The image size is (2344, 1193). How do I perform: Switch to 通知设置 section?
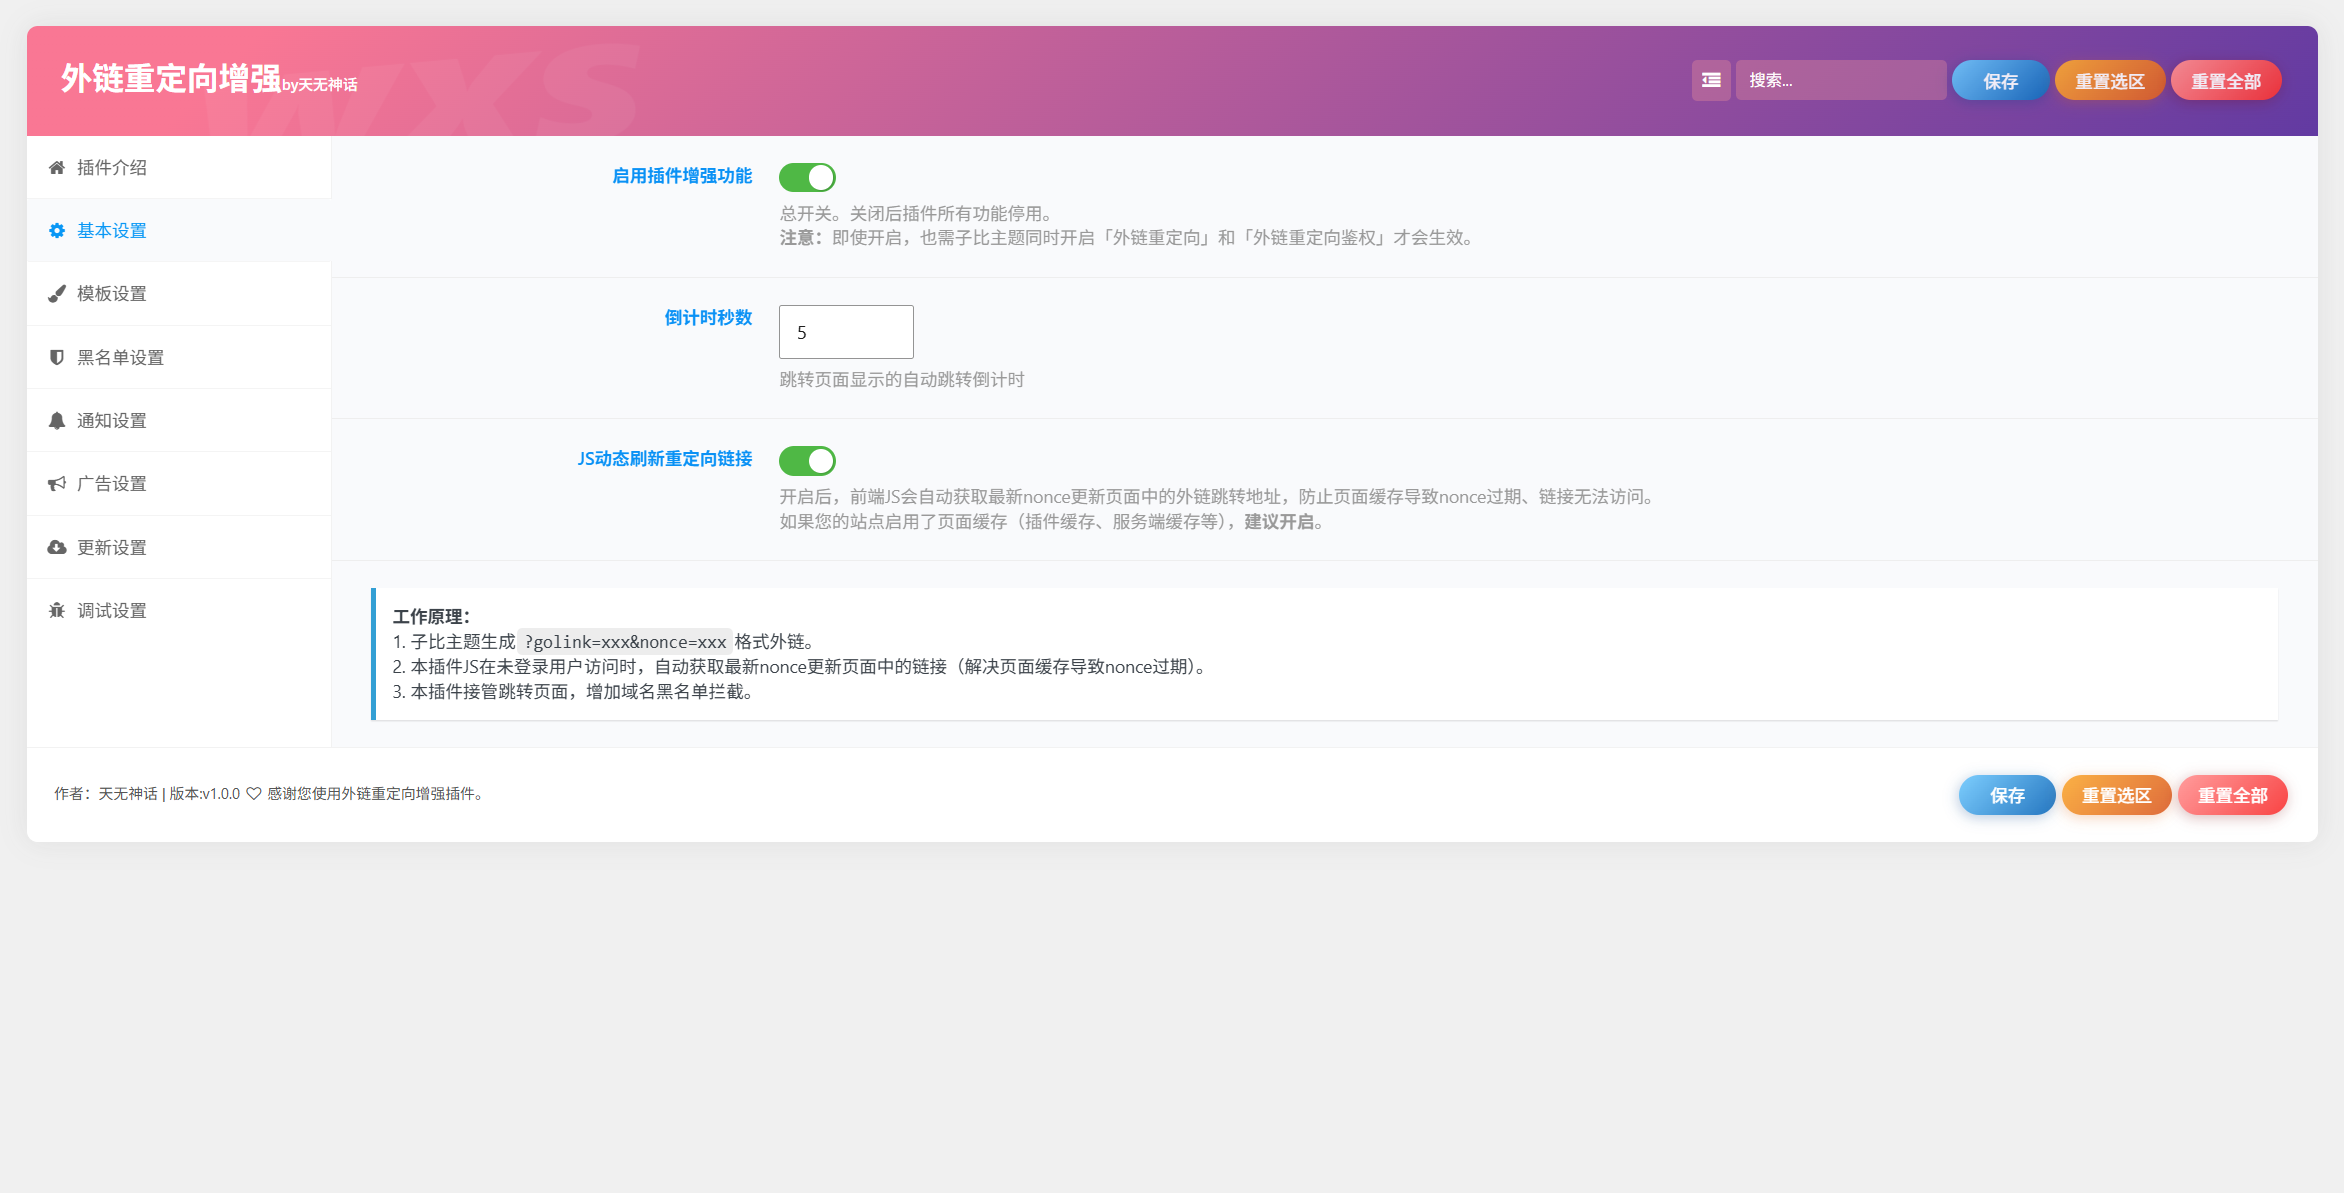(x=179, y=421)
